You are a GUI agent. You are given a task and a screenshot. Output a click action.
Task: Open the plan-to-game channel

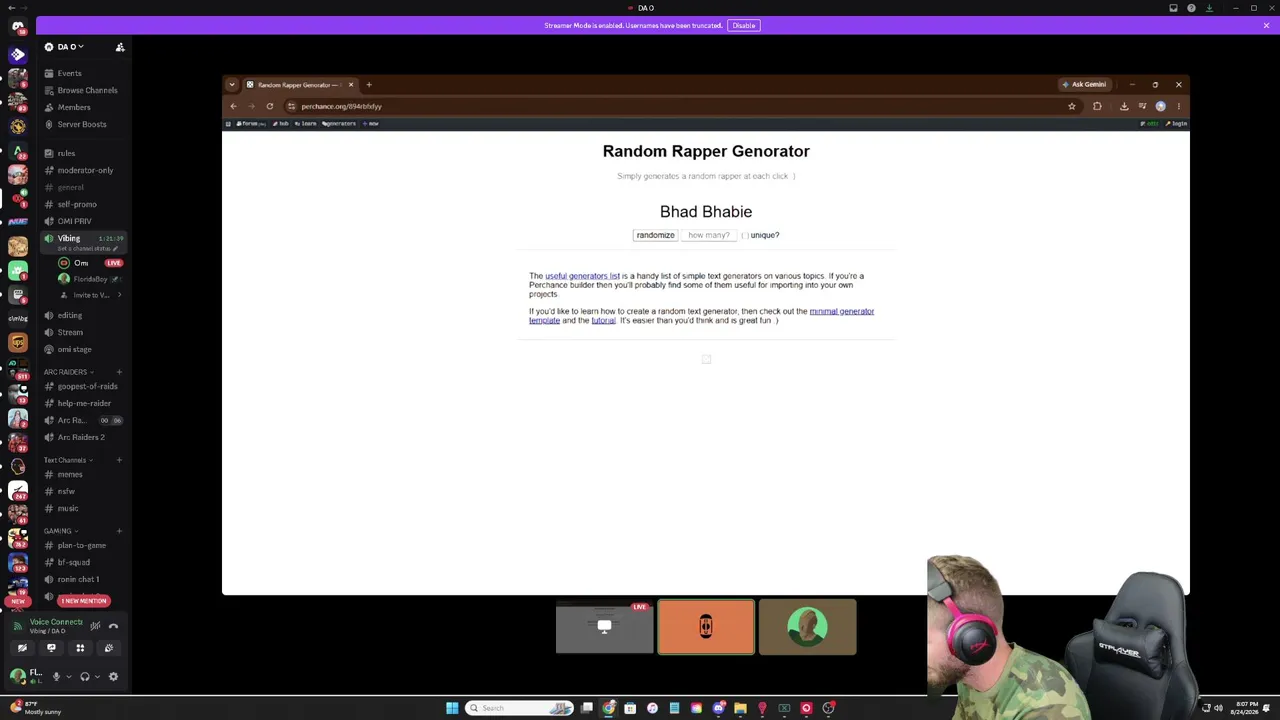pos(82,545)
